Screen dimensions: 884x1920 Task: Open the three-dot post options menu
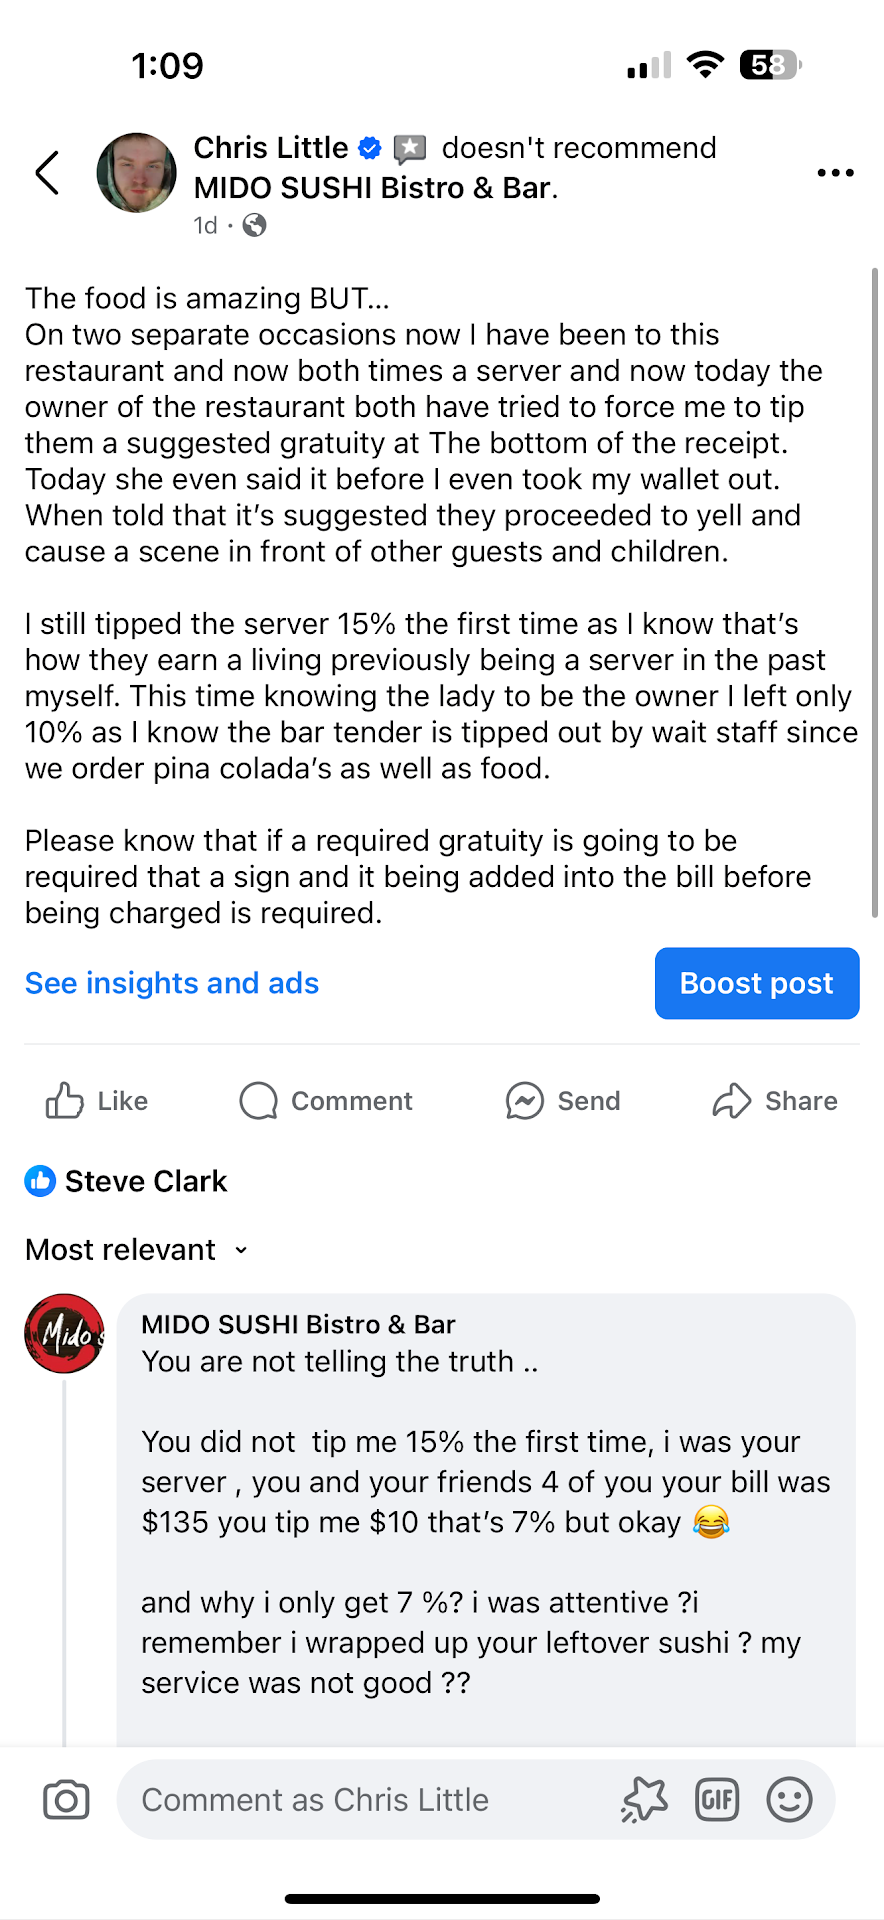(x=835, y=173)
